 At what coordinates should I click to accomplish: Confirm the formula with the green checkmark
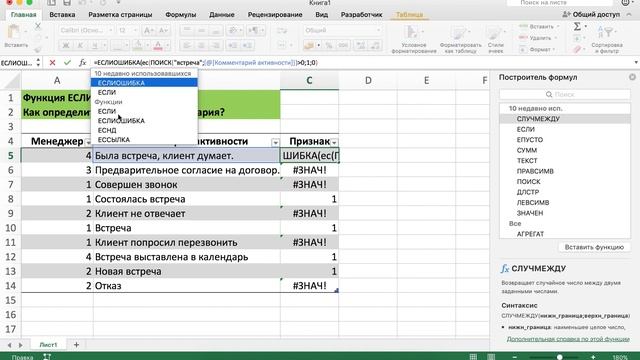click(67, 63)
